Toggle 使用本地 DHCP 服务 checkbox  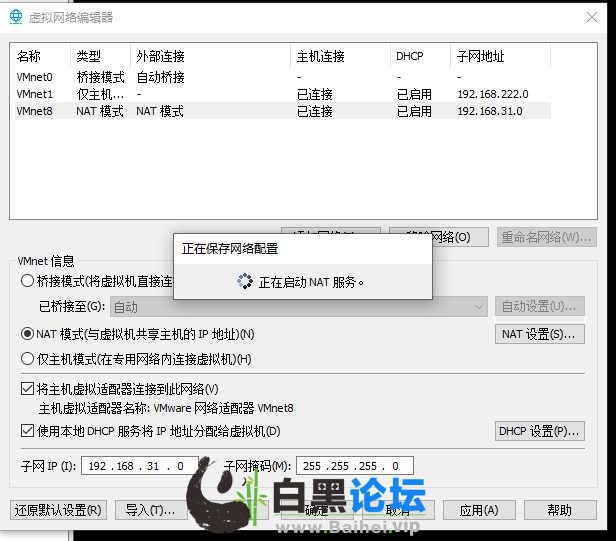tap(28, 431)
